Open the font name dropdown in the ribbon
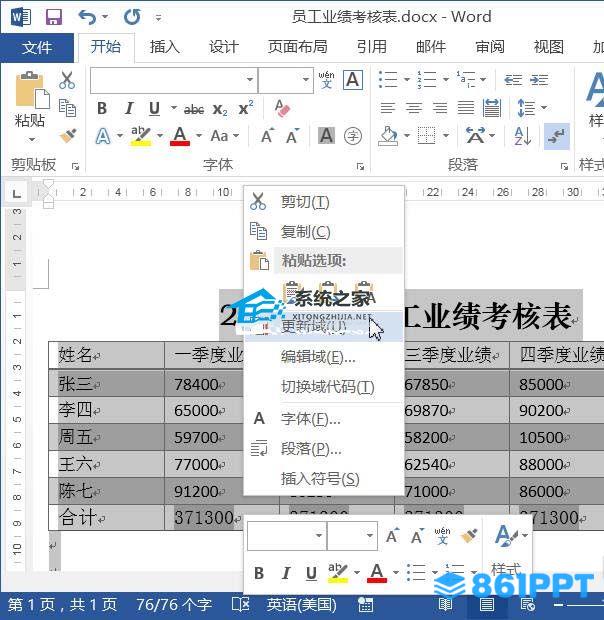This screenshot has width=604, height=620. pos(250,80)
